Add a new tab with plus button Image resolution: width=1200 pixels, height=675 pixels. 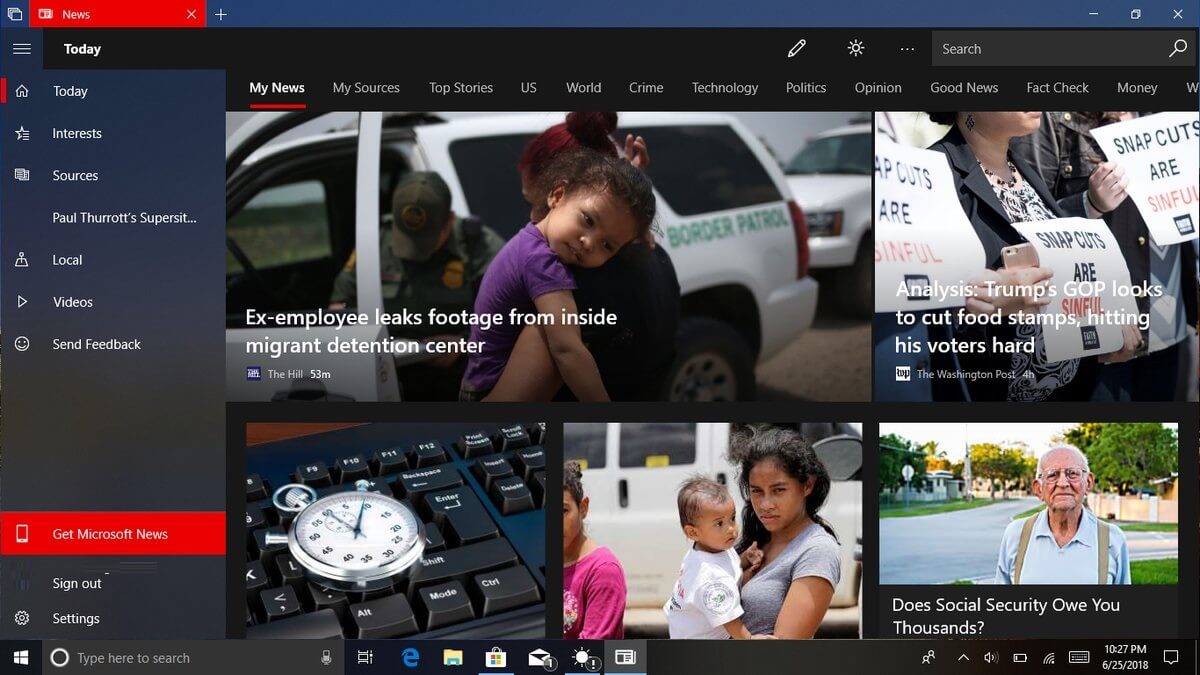[221, 14]
